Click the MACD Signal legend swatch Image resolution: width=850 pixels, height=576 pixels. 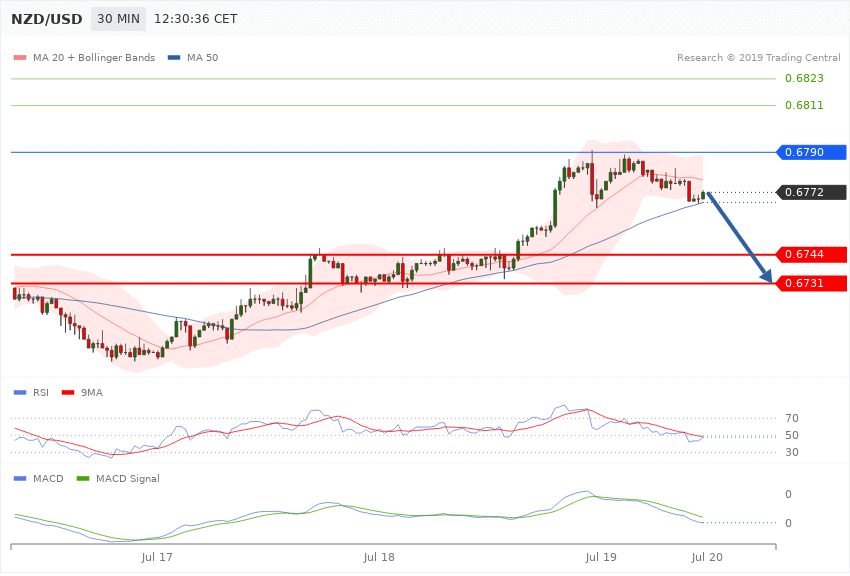pos(83,478)
